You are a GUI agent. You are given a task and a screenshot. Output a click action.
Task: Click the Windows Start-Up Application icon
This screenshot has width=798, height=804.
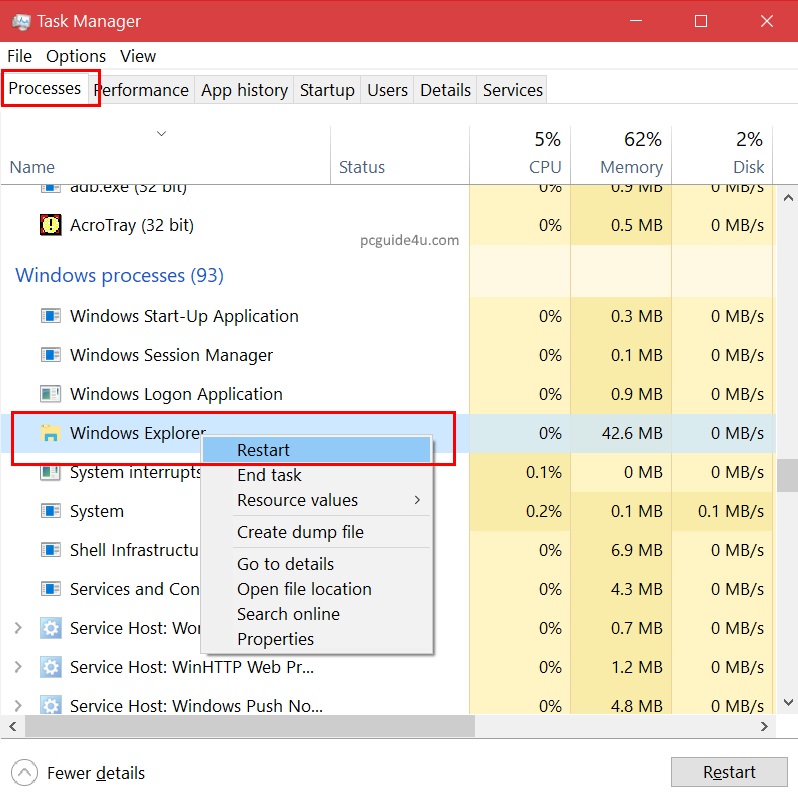(x=50, y=316)
